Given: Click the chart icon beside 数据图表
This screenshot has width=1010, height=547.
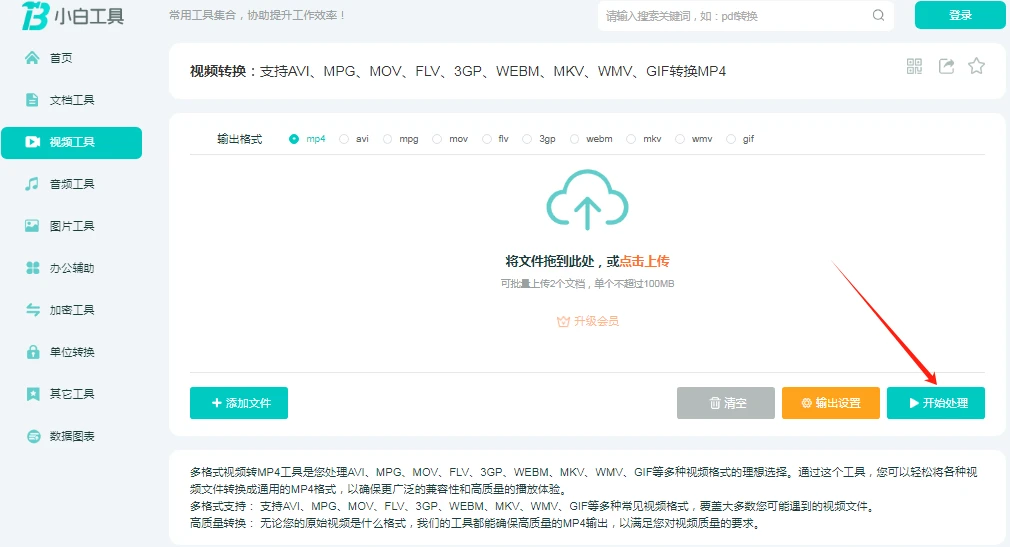Looking at the screenshot, I should coord(33,436).
